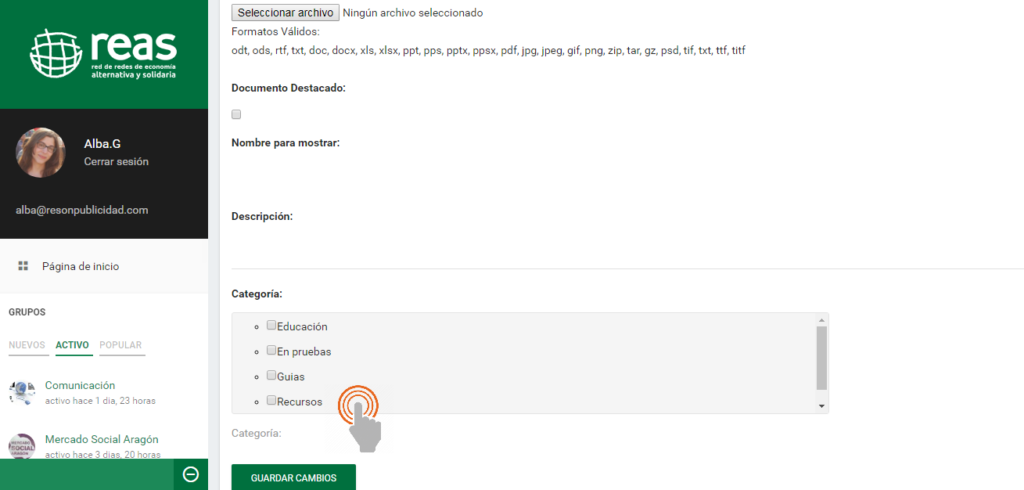Viewport: 1024px width, 490px height.
Task: Click the REAS logo in sidebar
Action: click(103, 55)
